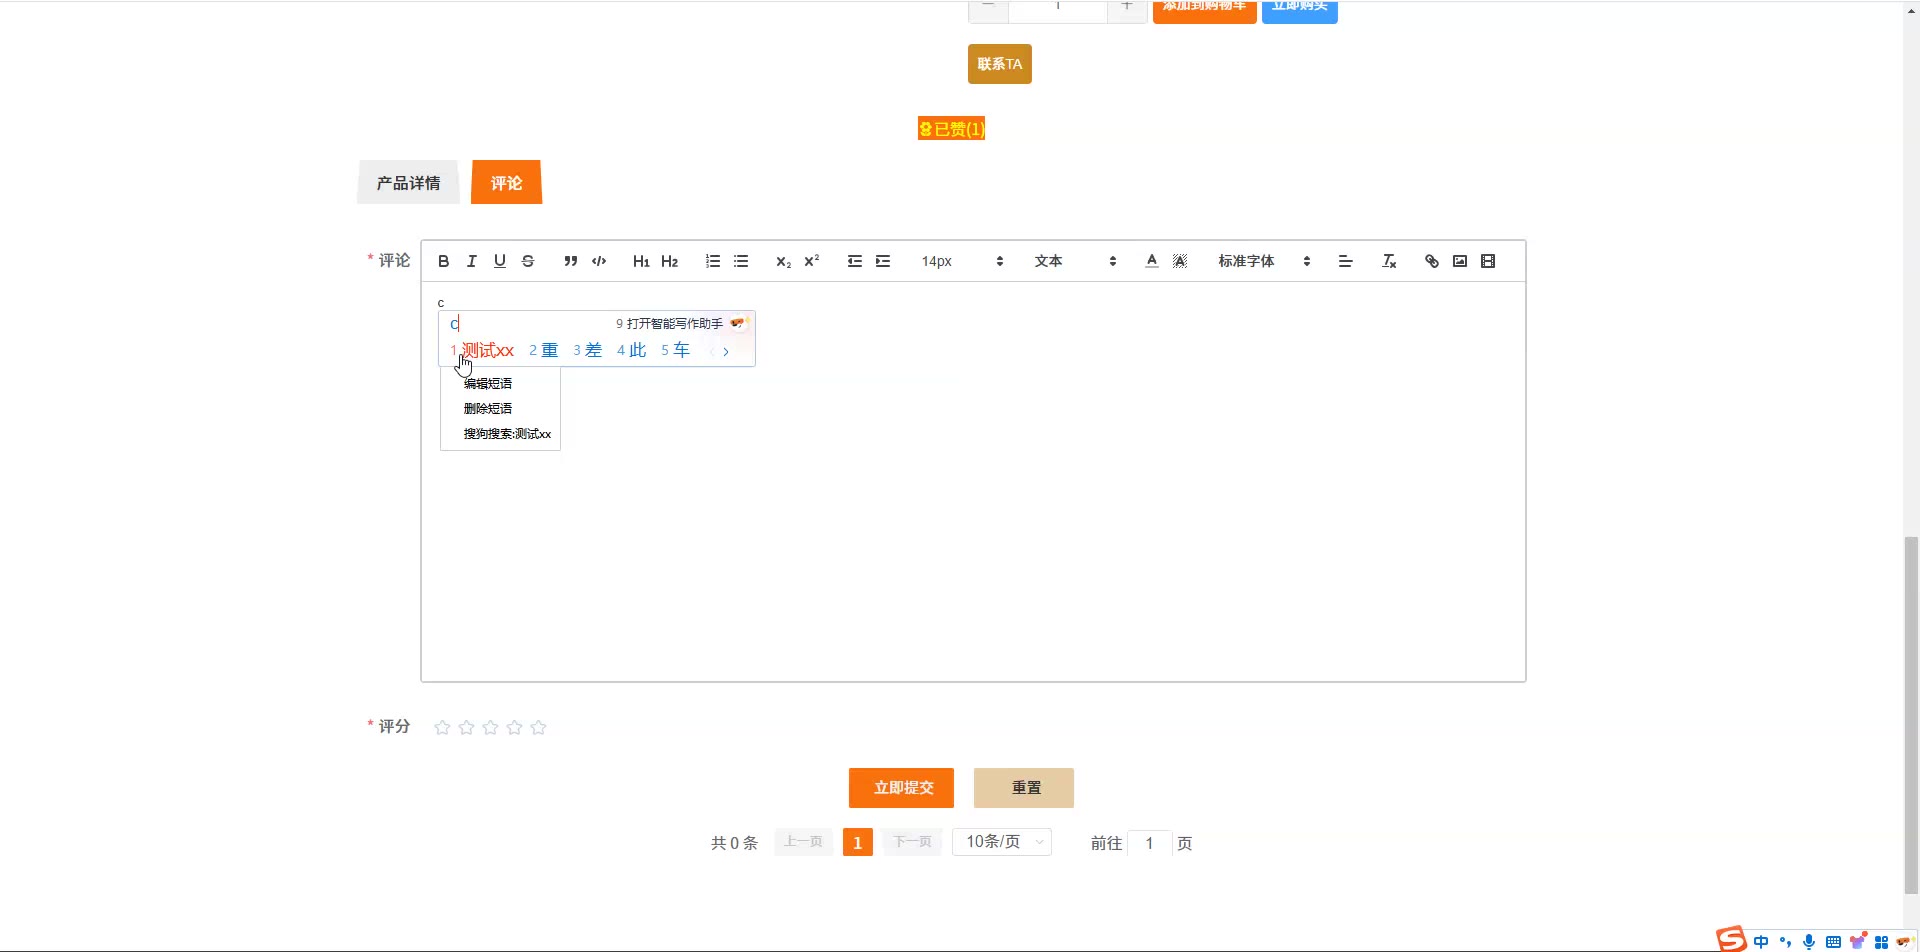Toggle italic formatting in the editor toolbar
Viewport: 1920px width, 952px height.
[472, 261]
